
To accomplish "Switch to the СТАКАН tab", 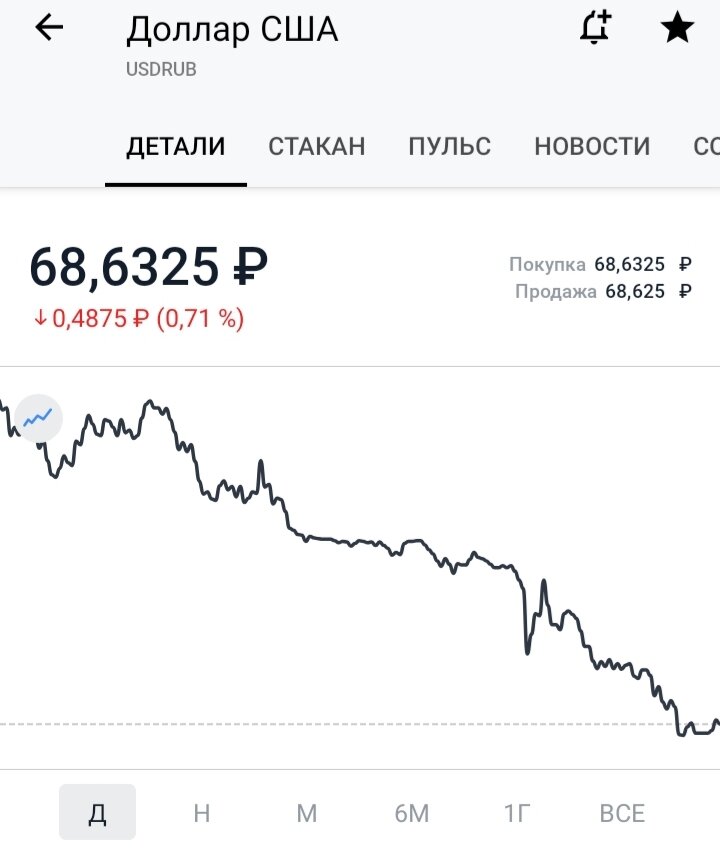I will click(315, 146).
